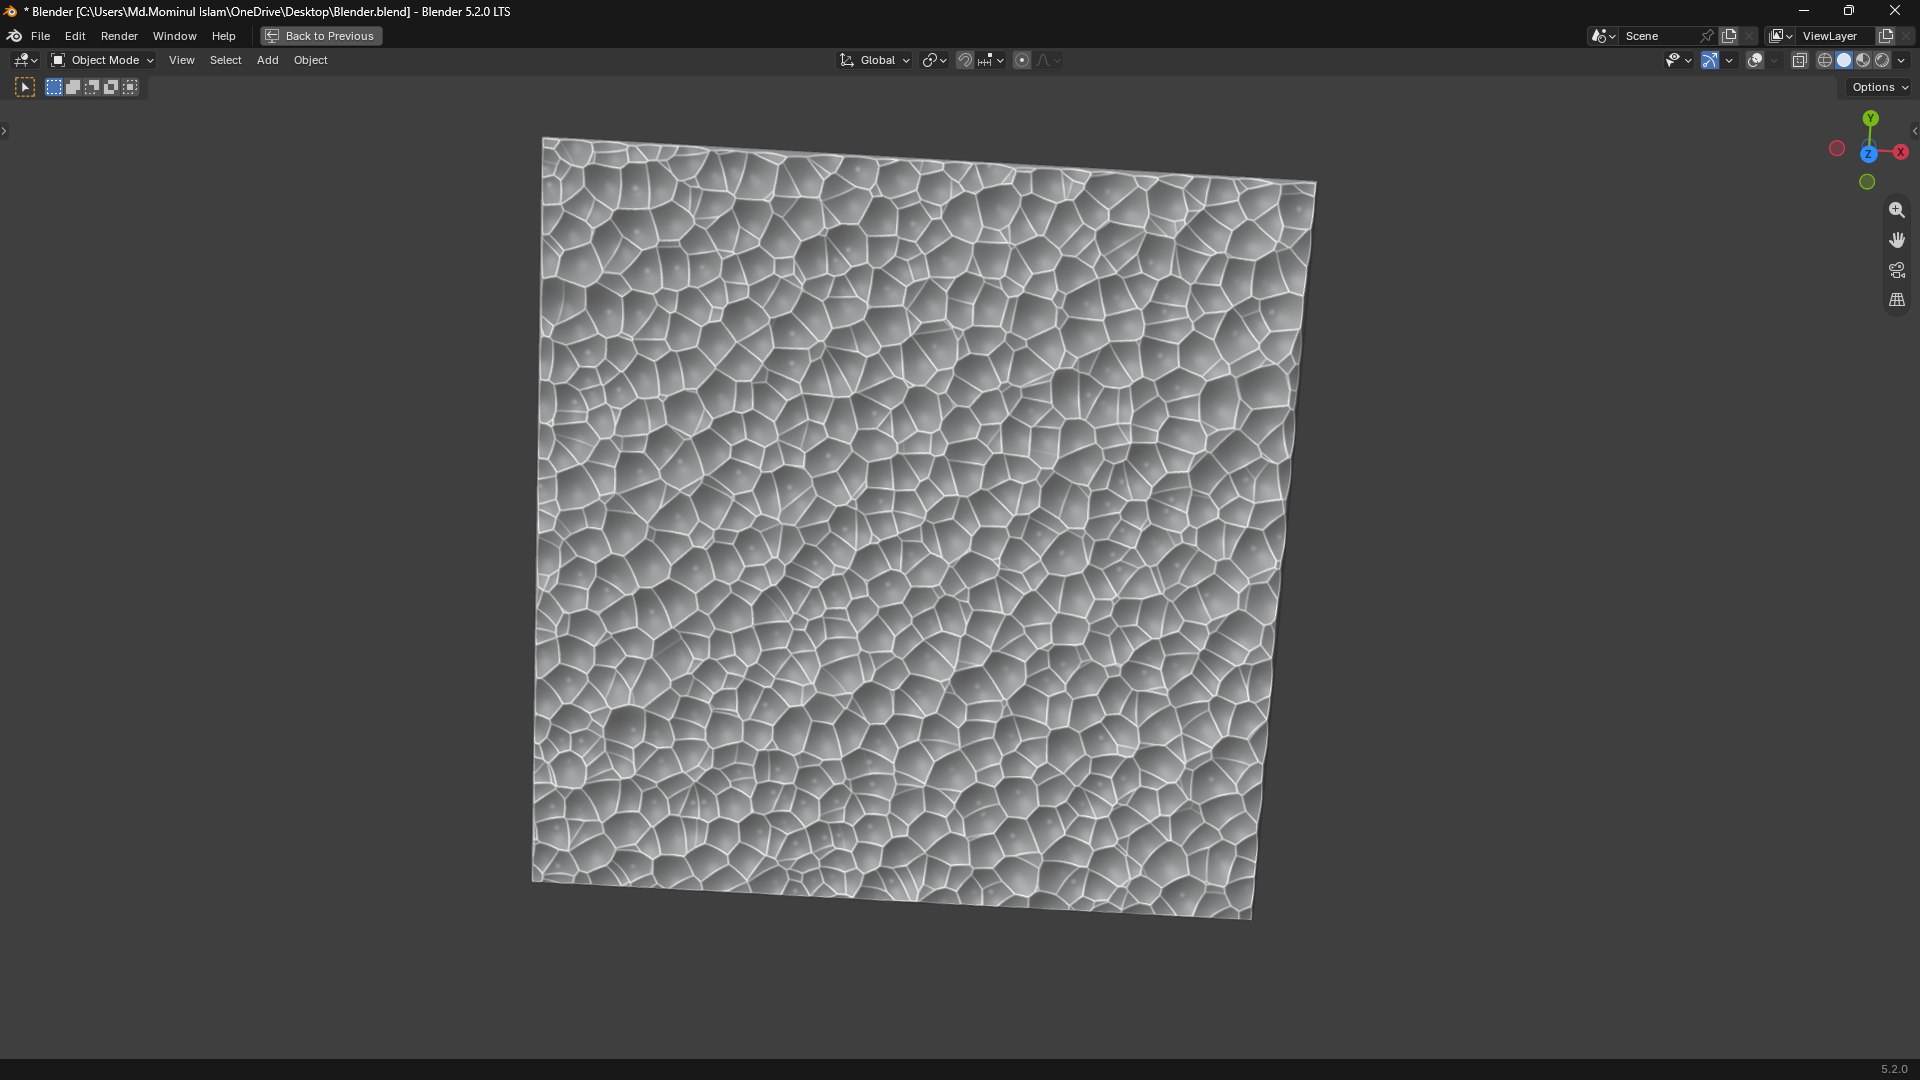
Task: Open the Render menu
Action: [119, 36]
